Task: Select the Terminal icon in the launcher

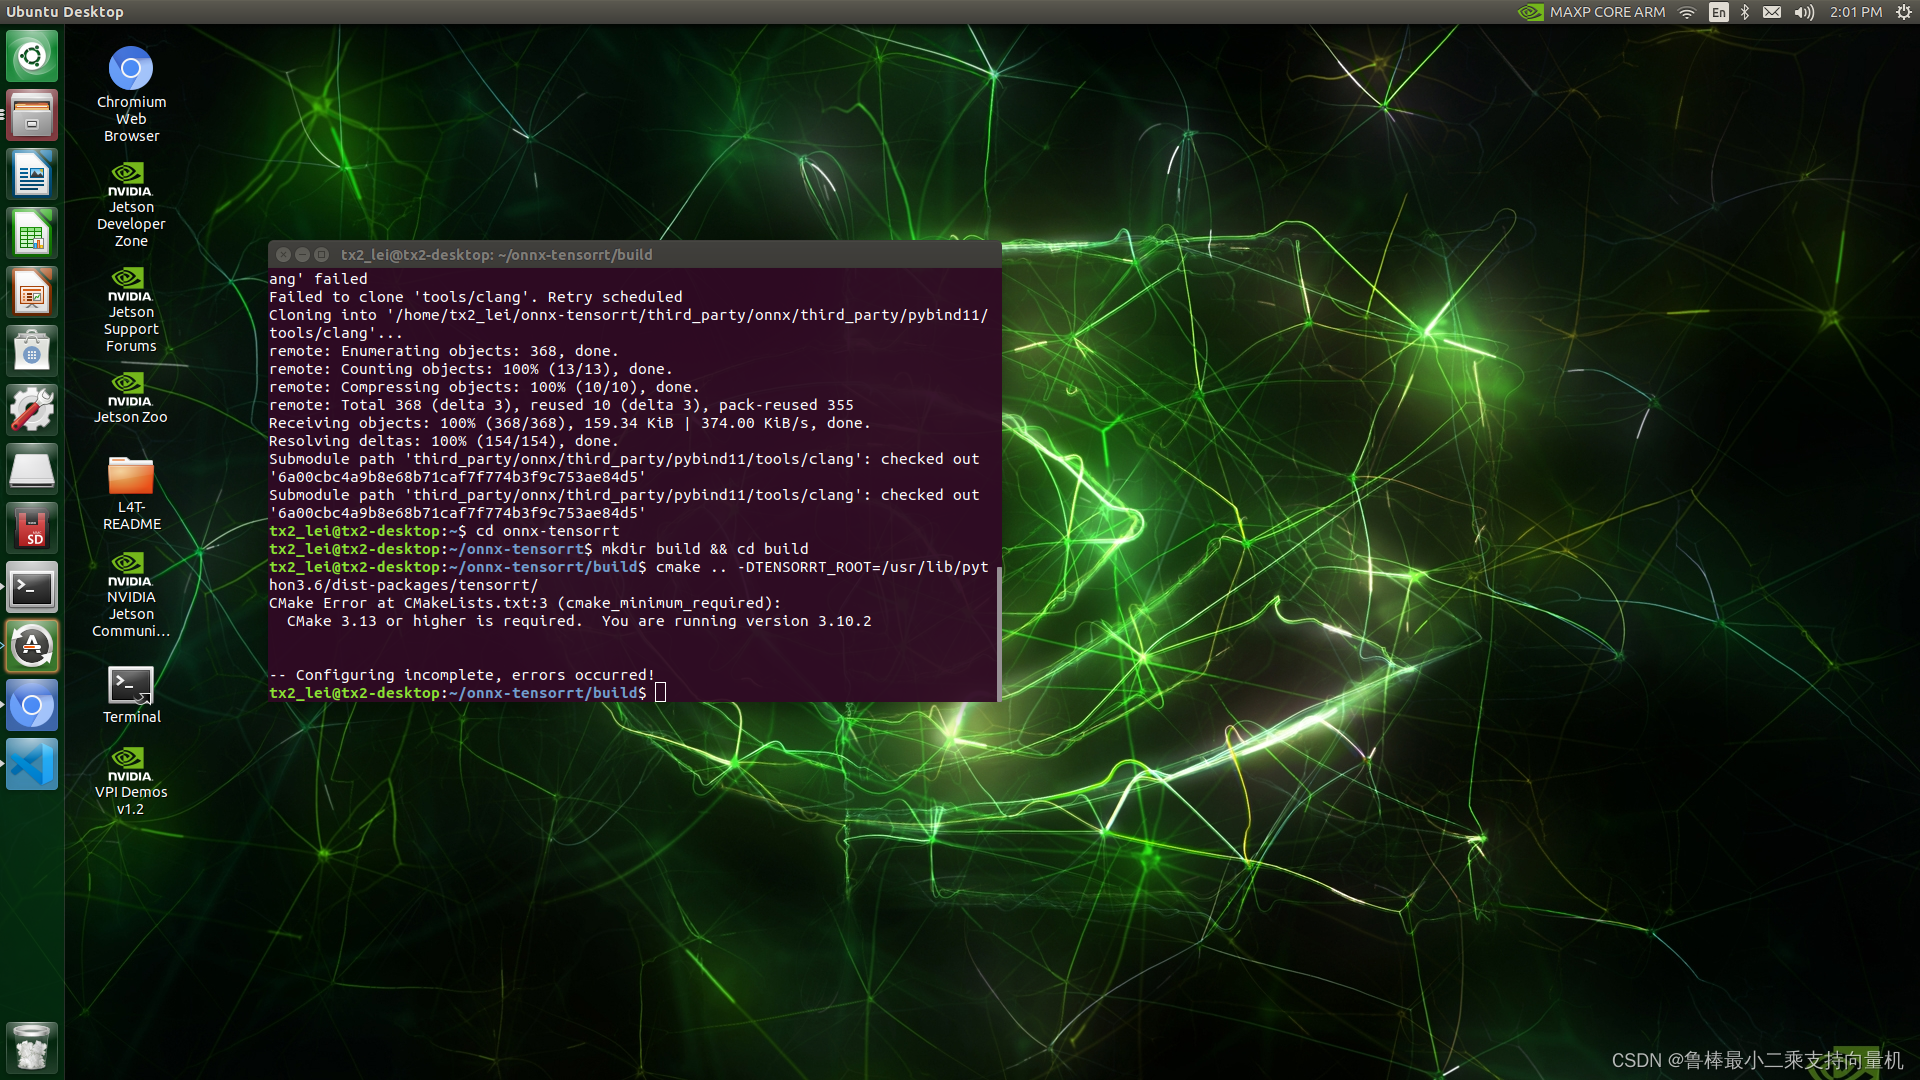Action: tap(32, 587)
